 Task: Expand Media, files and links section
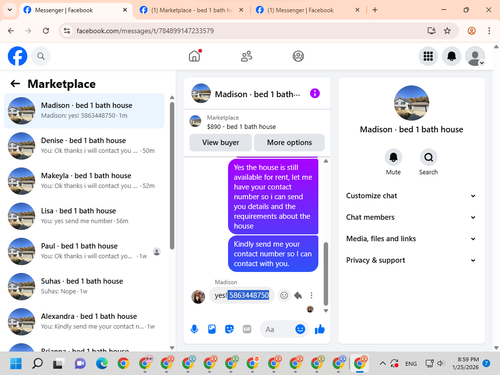[411, 239]
